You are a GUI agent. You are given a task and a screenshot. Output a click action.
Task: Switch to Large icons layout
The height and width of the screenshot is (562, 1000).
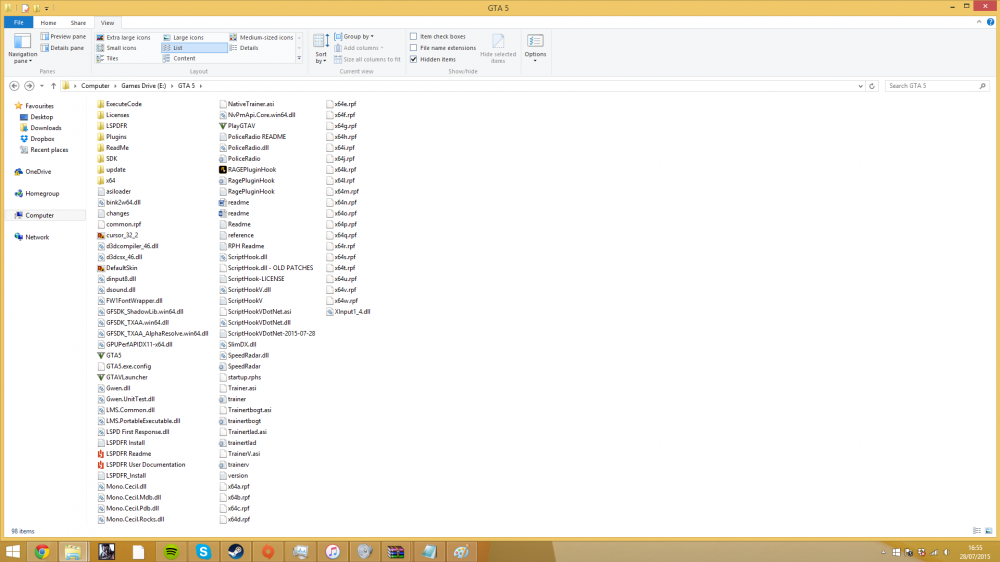tap(184, 38)
